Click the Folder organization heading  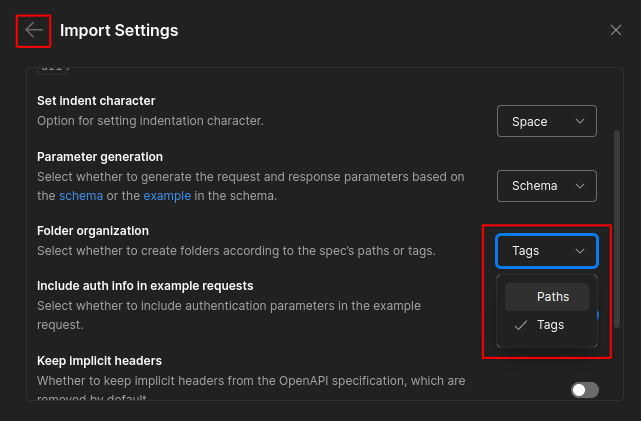[x=93, y=230]
